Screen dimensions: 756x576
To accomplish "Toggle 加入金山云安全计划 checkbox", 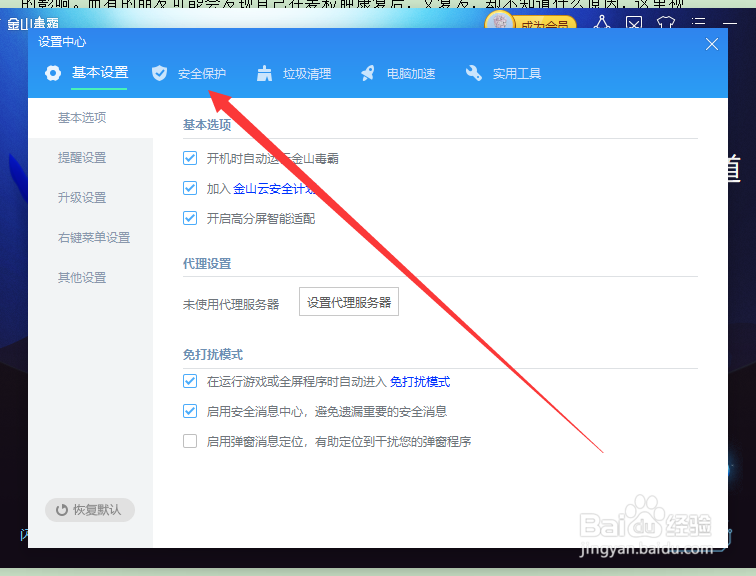I will (190, 188).
